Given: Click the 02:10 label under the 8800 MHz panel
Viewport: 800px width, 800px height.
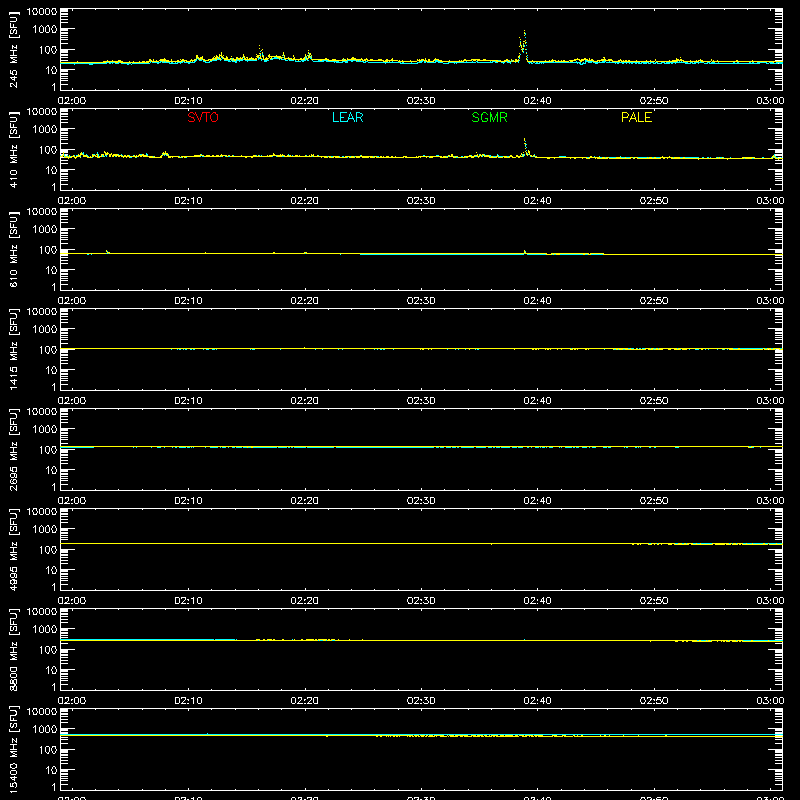Looking at the screenshot, I should [x=188, y=701].
